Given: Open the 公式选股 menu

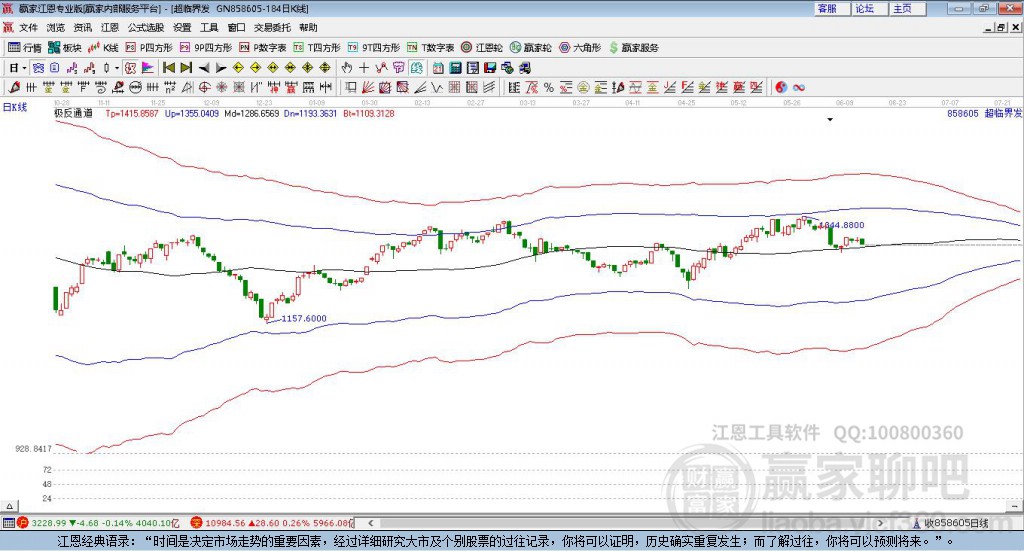Looking at the screenshot, I should (x=146, y=27).
